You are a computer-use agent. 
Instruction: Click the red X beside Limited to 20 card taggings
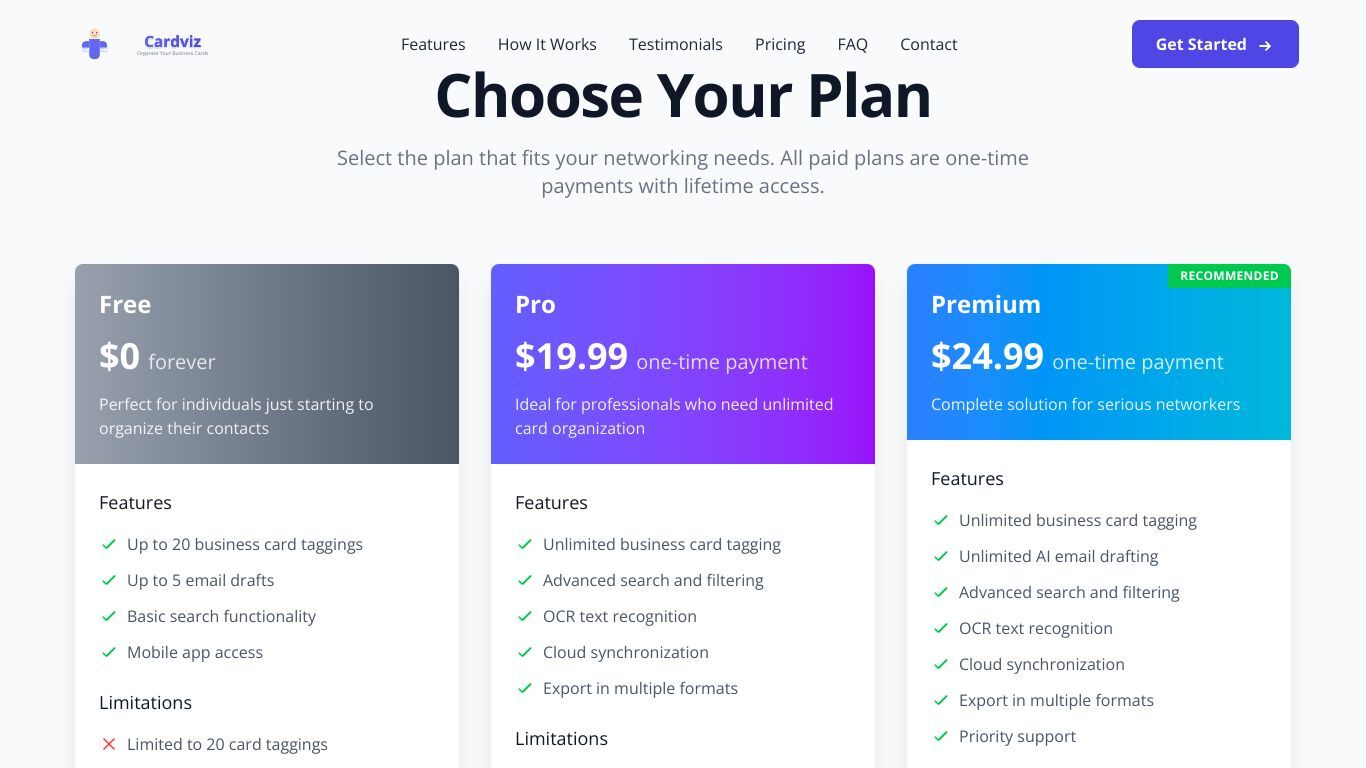(x=109, y=744)
